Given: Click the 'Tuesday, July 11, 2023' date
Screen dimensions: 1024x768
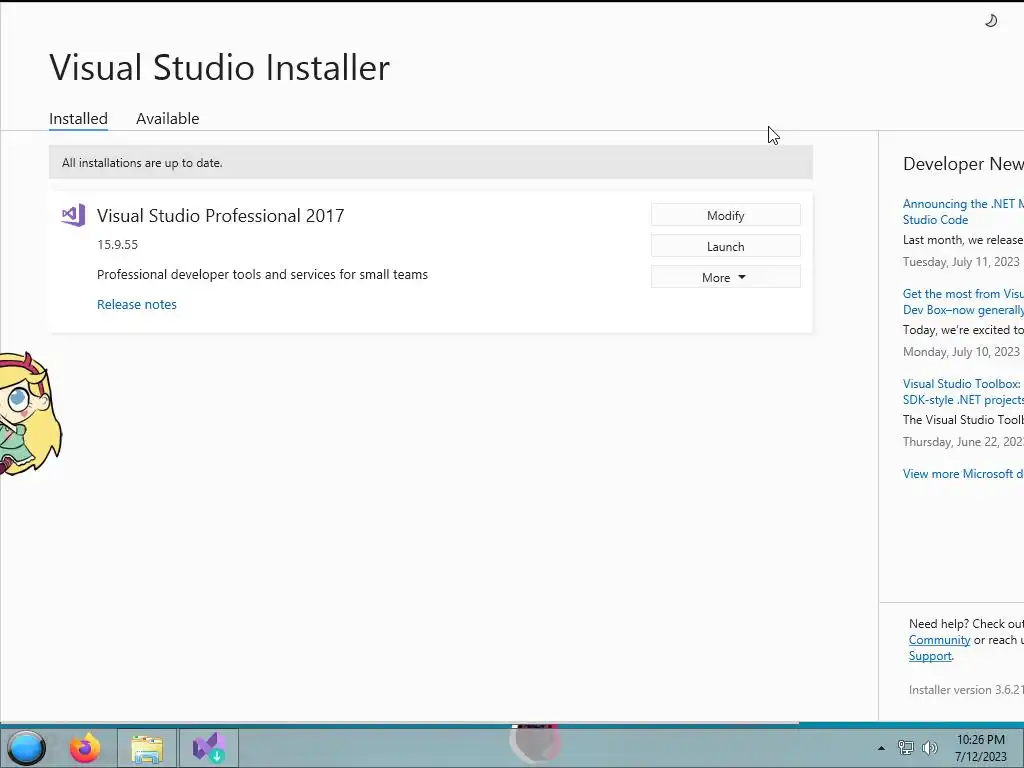Looking at the screenshot, I should 961,262.
